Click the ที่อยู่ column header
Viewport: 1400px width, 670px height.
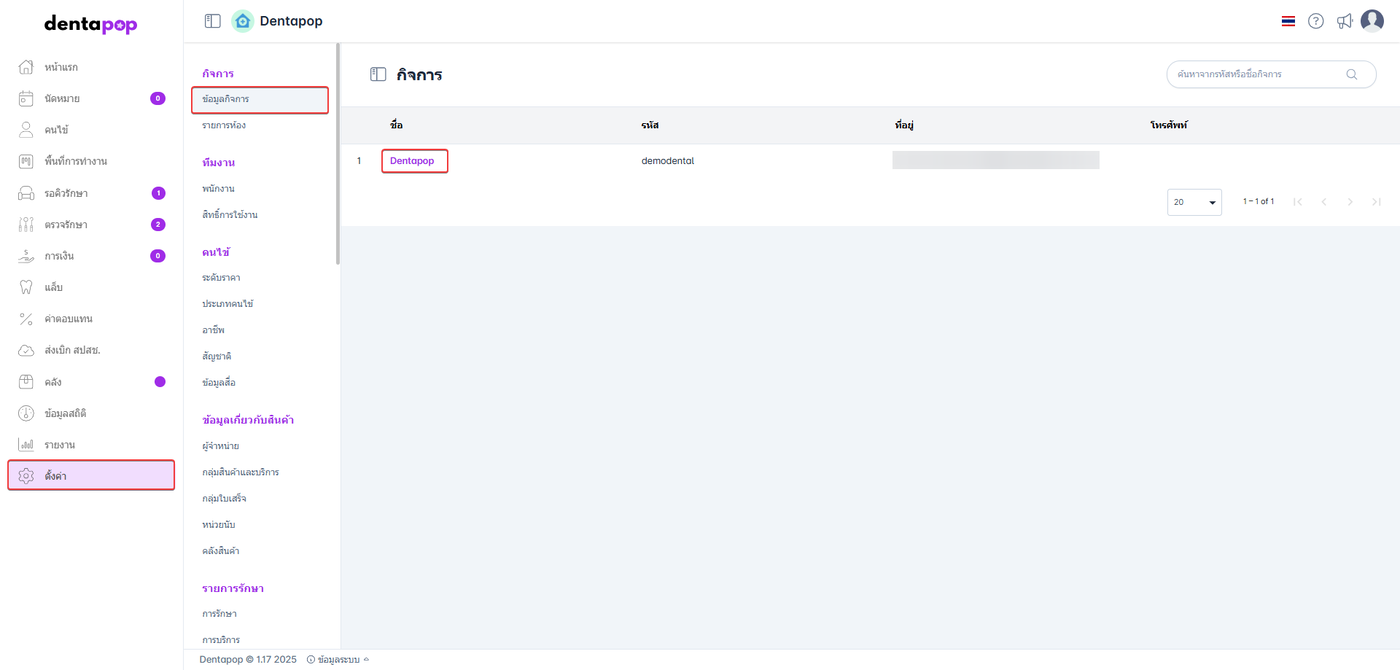click(904, 125)
